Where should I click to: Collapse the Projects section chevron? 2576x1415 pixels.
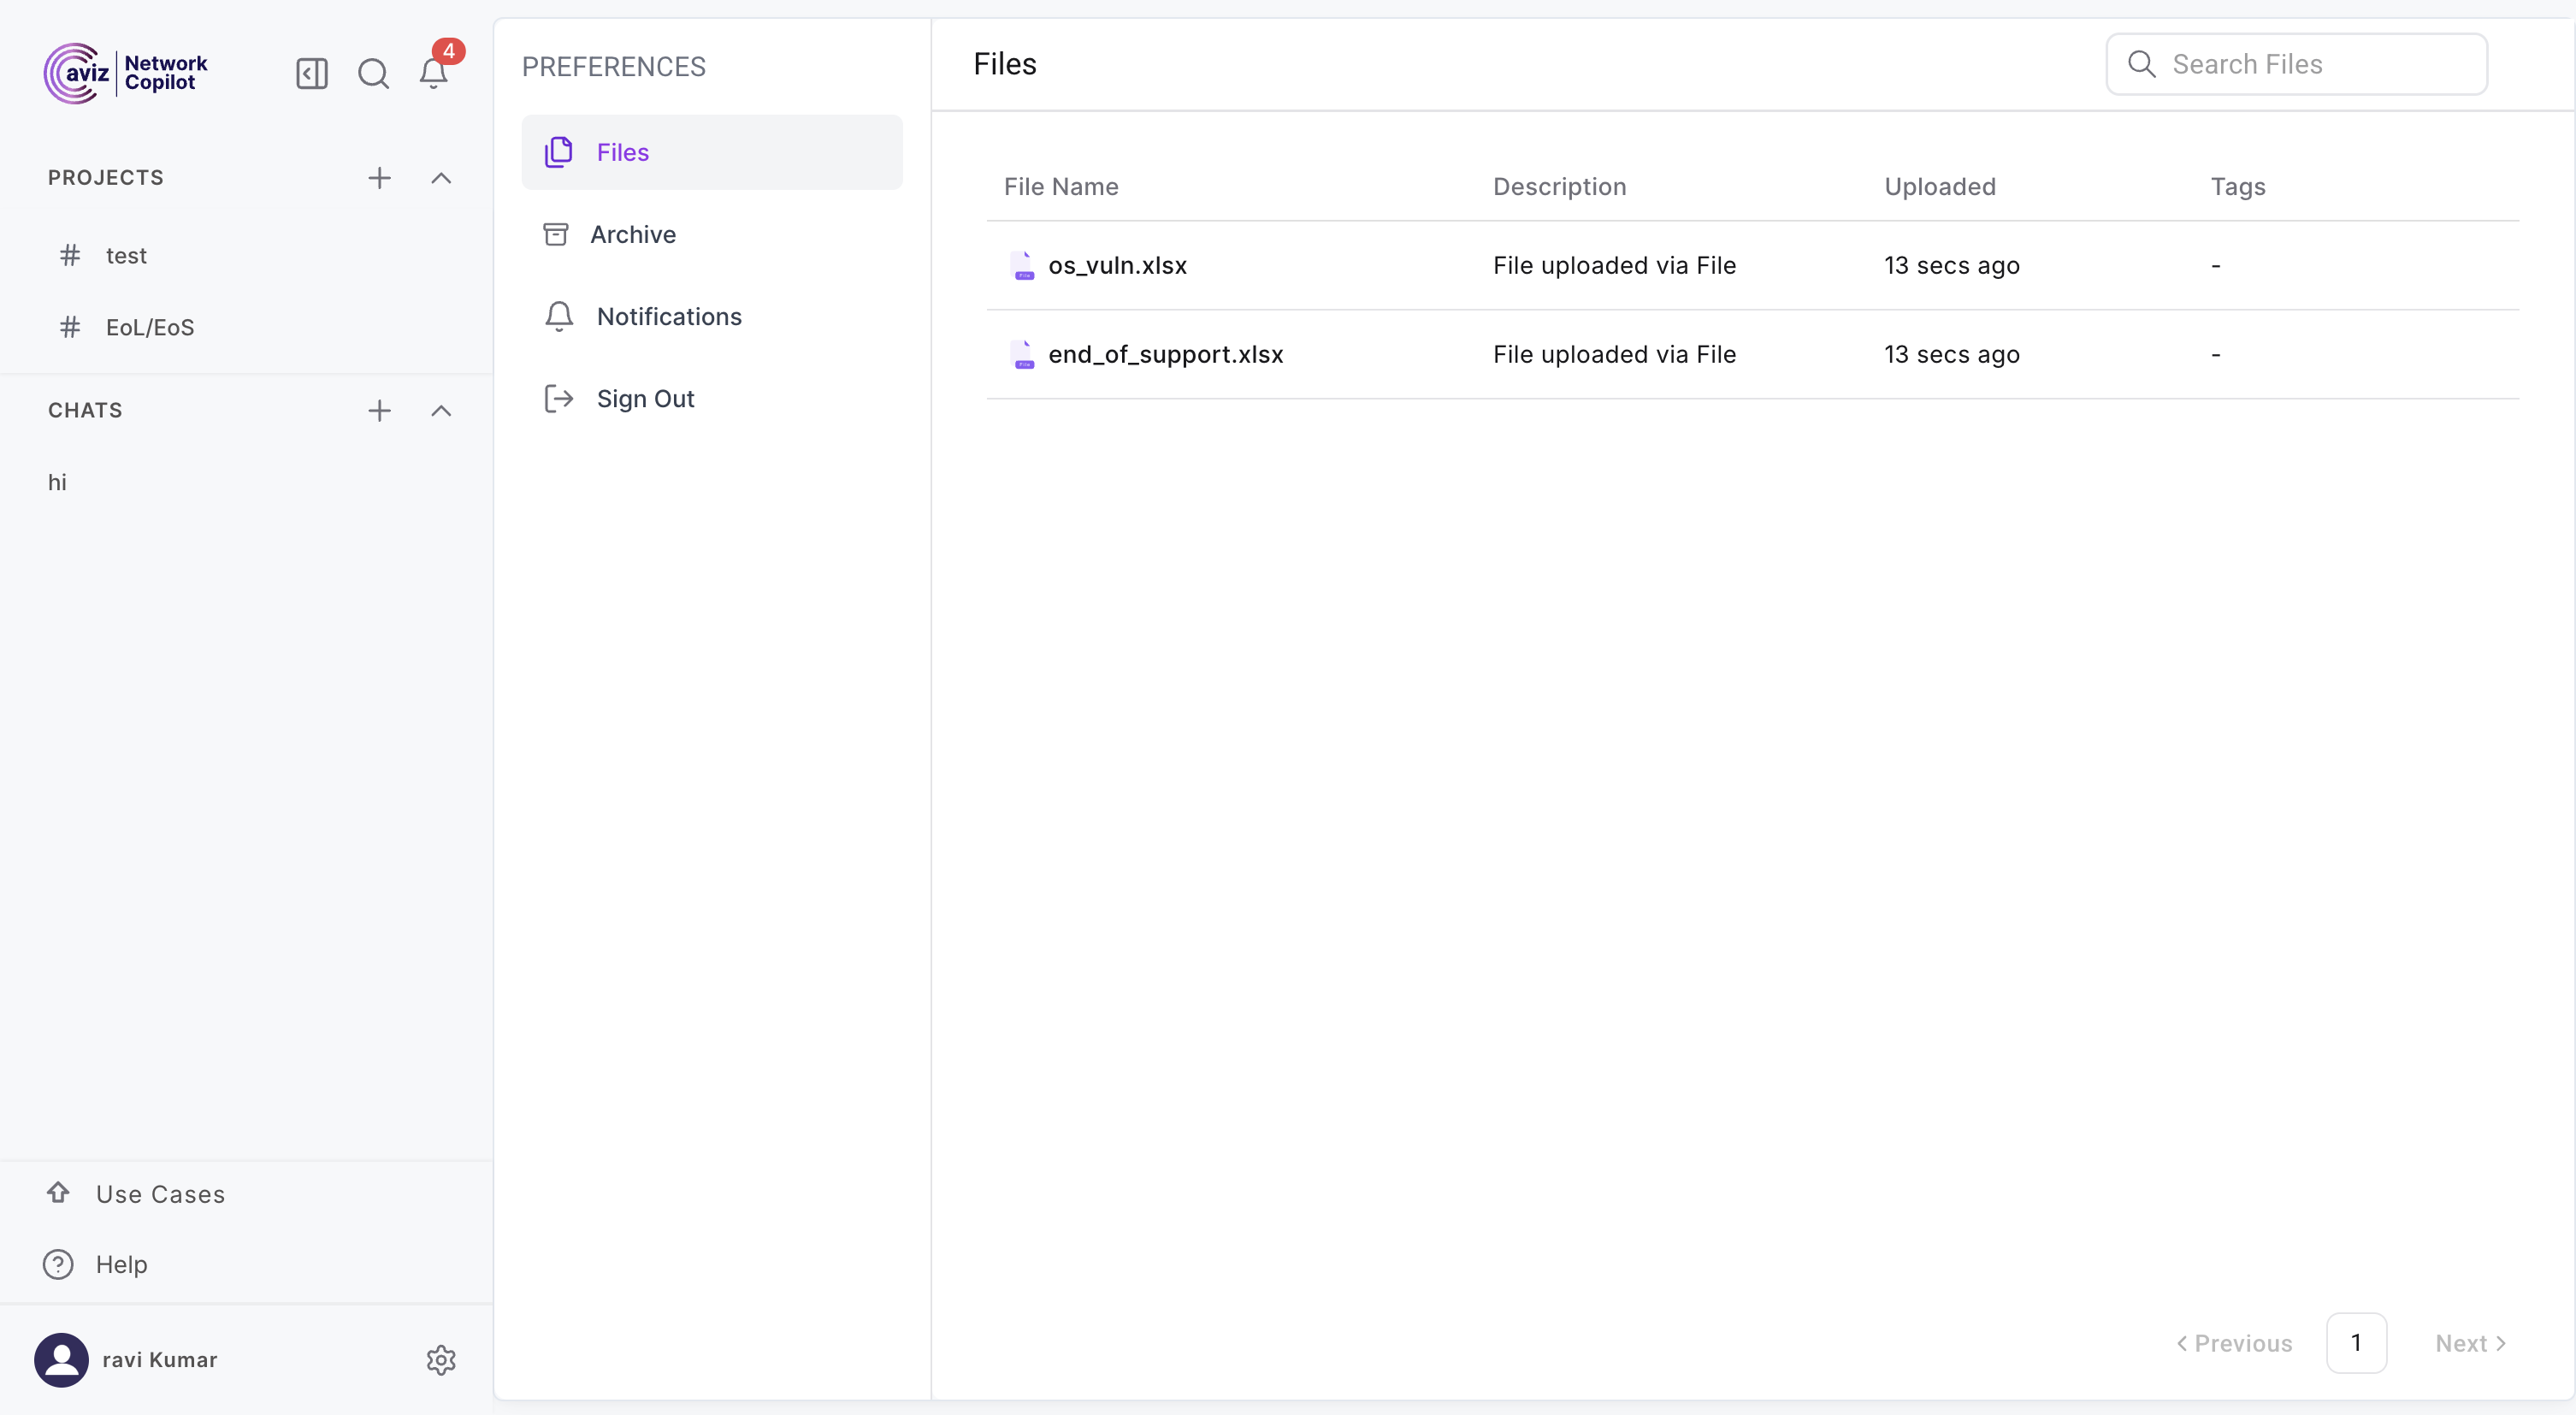pos(441,178)
